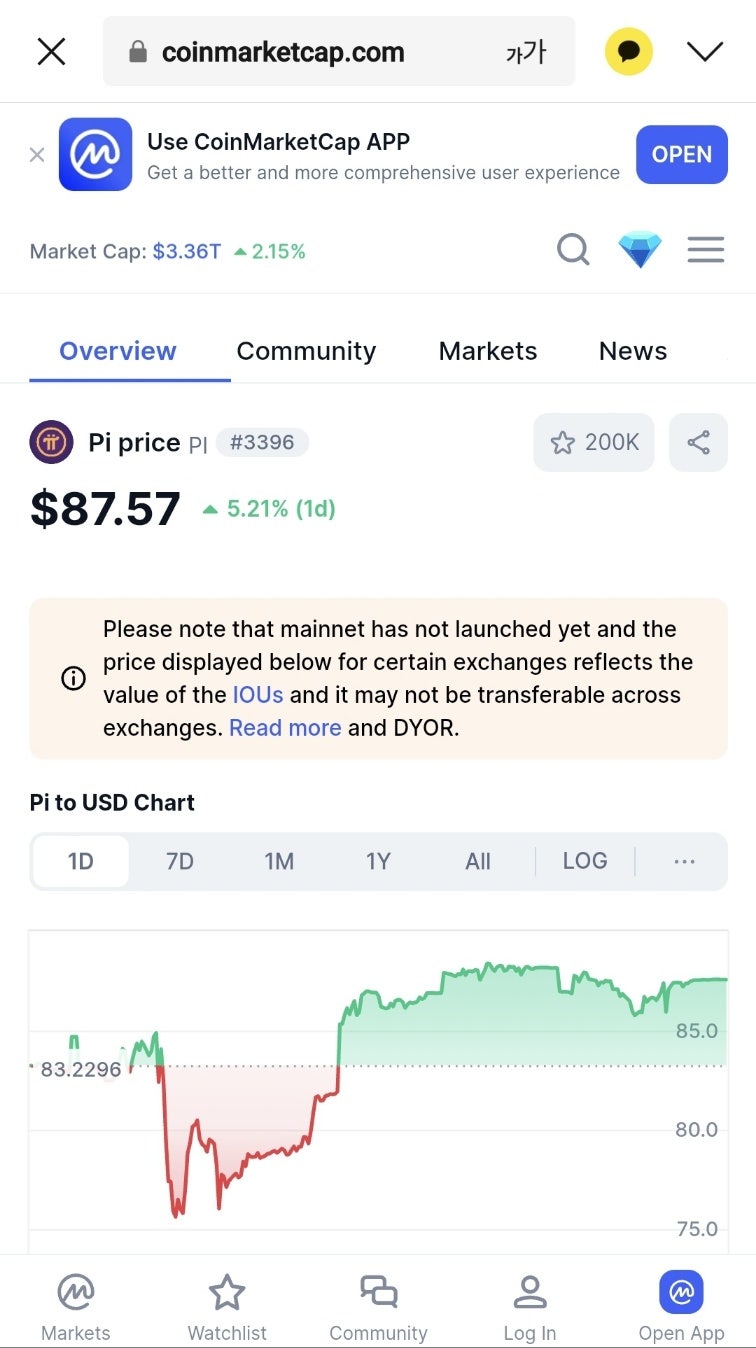This screenshot has width=756, height=1348.
Task: Expand the browser chevron menu
Action: (705, 52)
